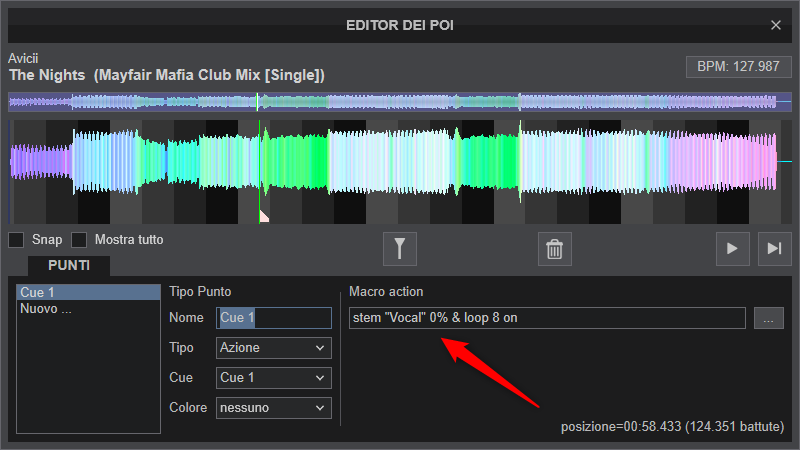Screen dimensions: 800x450
Task: Click into the Macro action text field
Action: coord(547,318)
